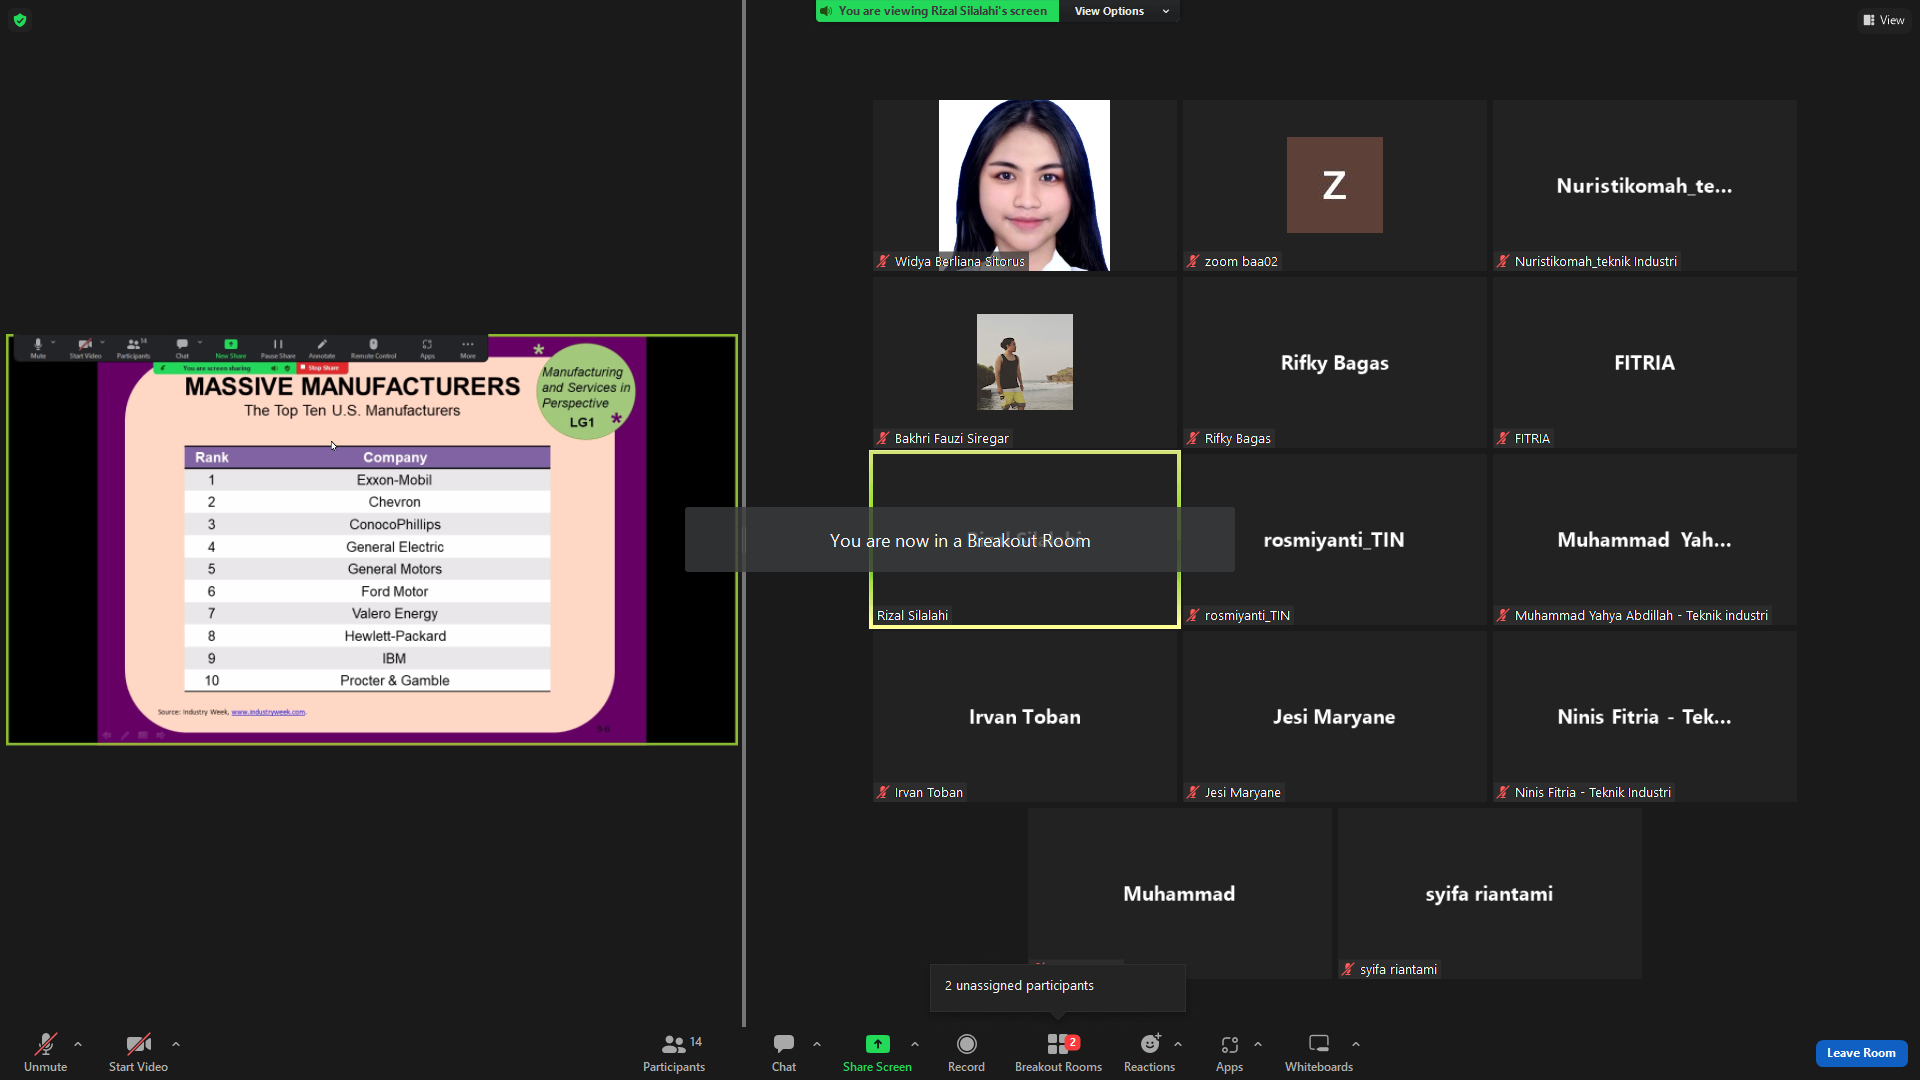Viewport: 1920px width, 1080px height.
Task: Select the zoom baa02 participant tile
Action: [x=1334, y=185]
